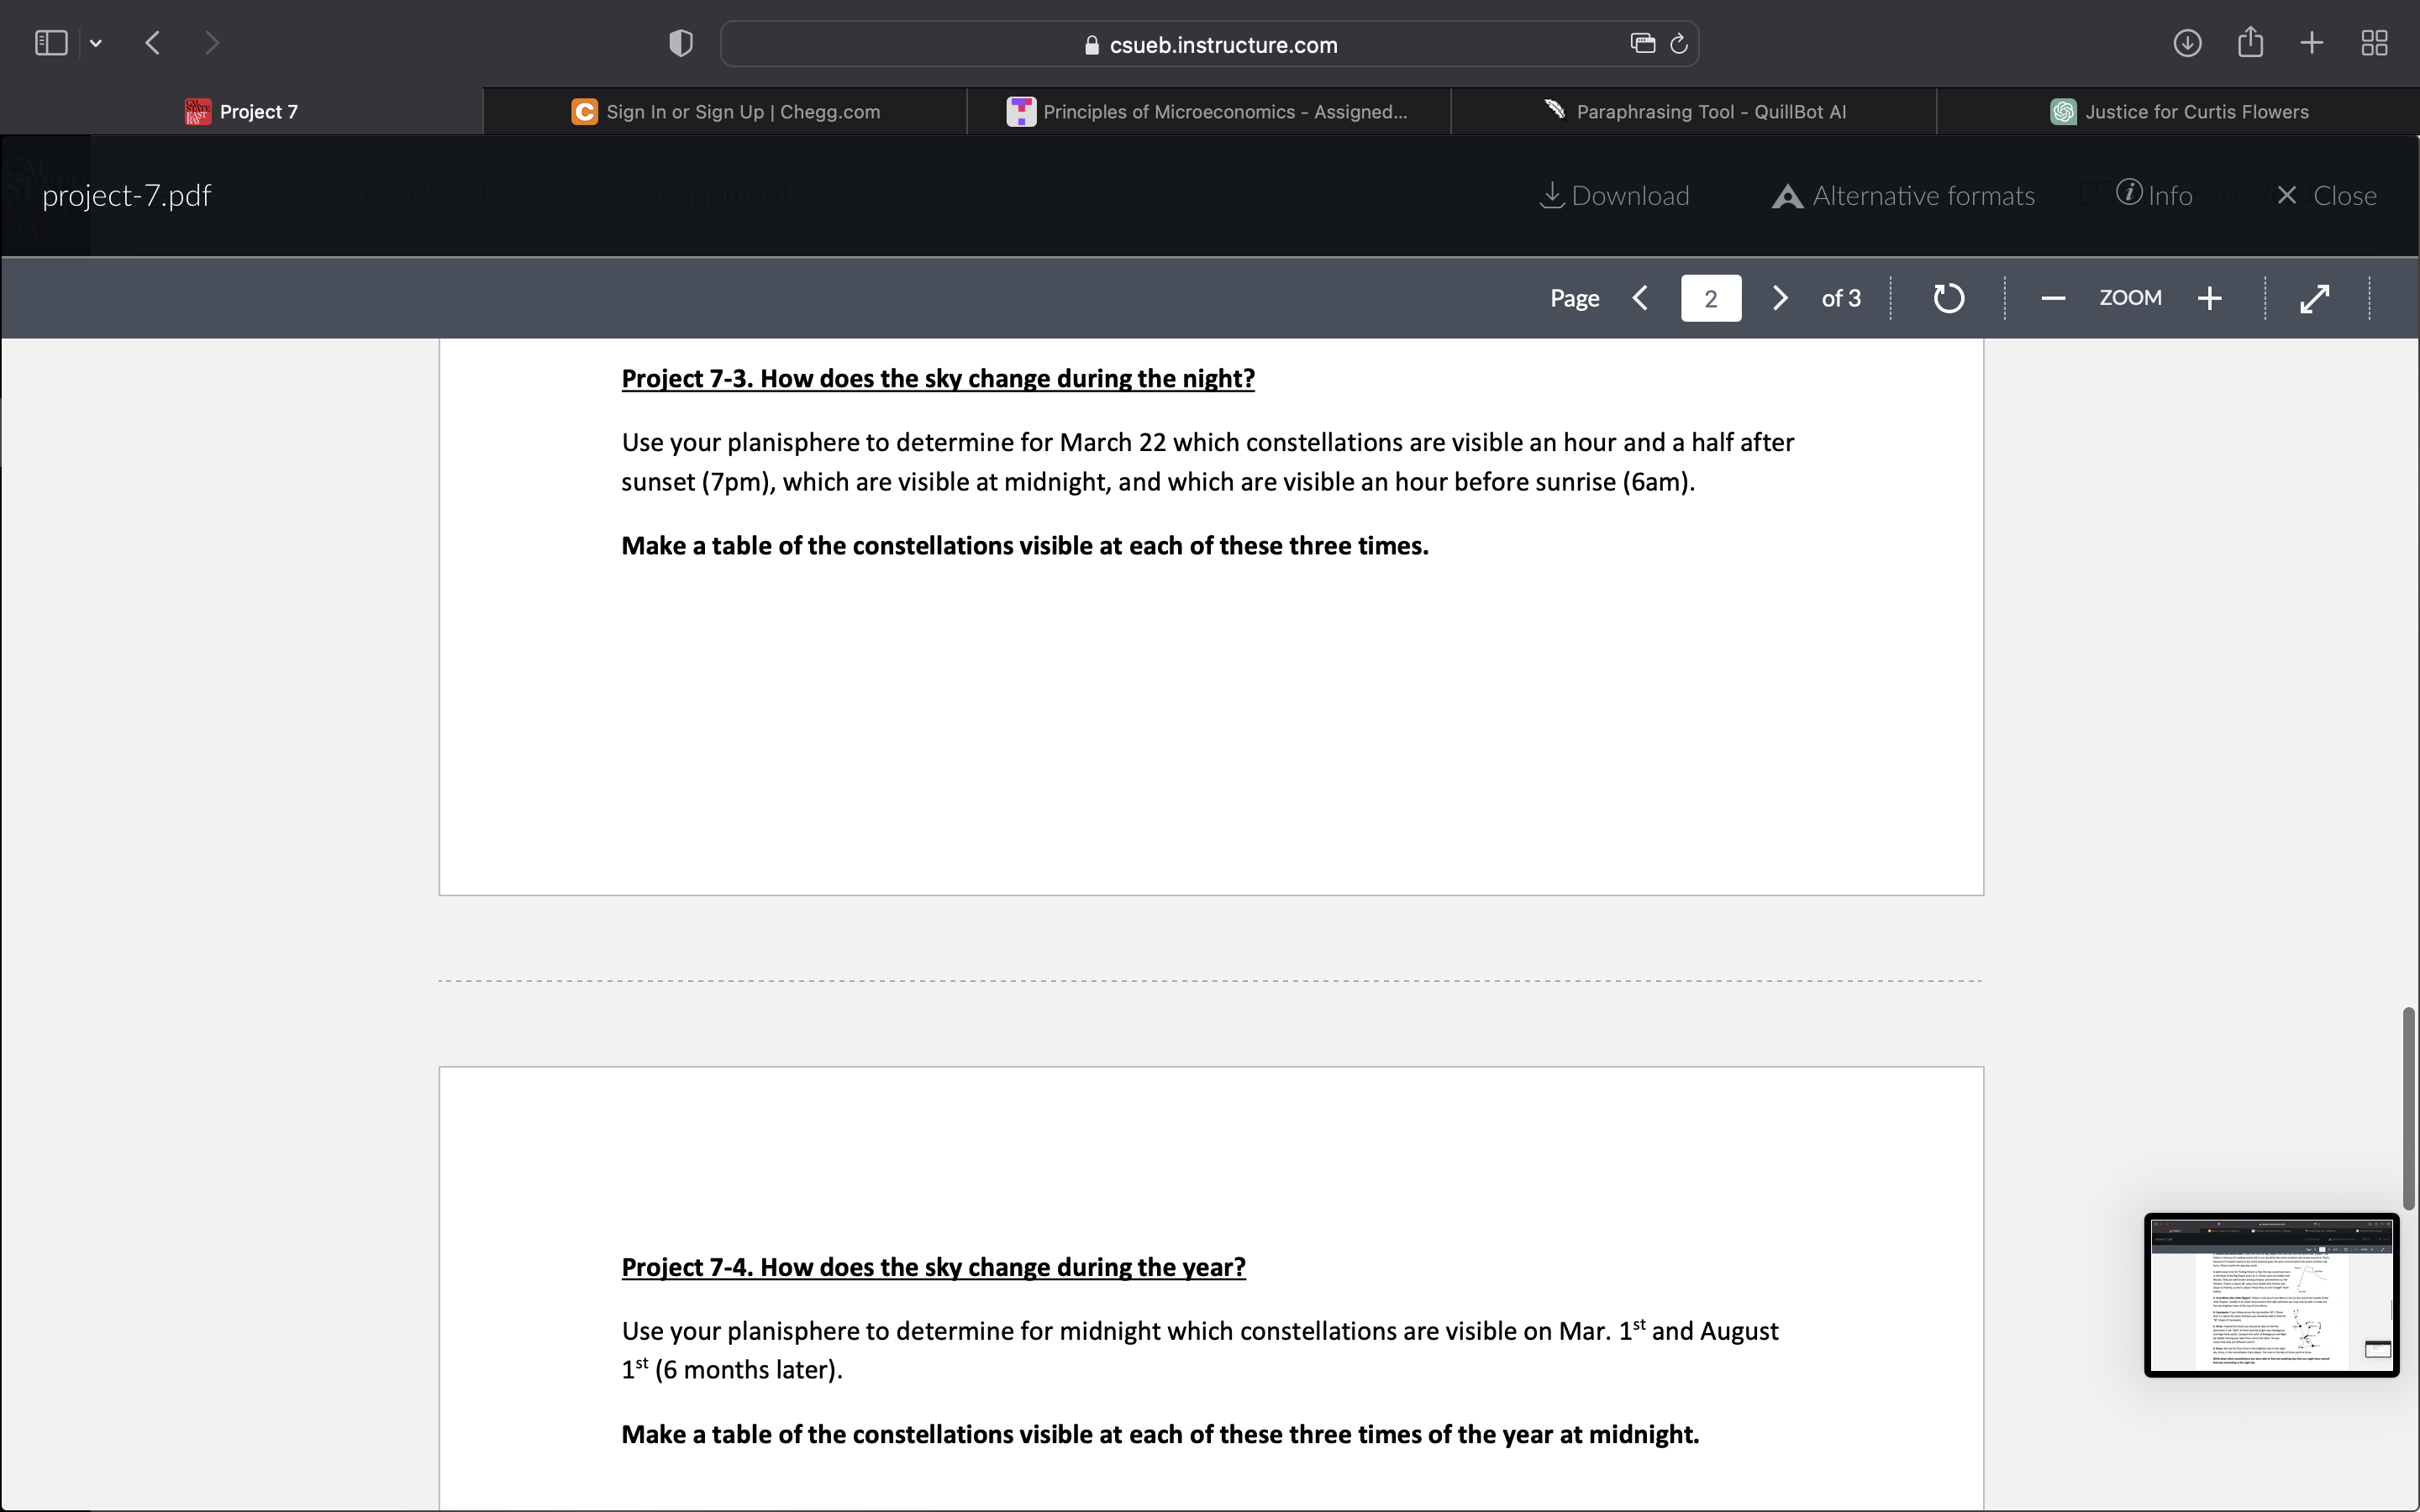Image resolution: width=2420 pixels, height=1512 pixels.
Task: Go to the next PDF page
Action: [1780, 298]
